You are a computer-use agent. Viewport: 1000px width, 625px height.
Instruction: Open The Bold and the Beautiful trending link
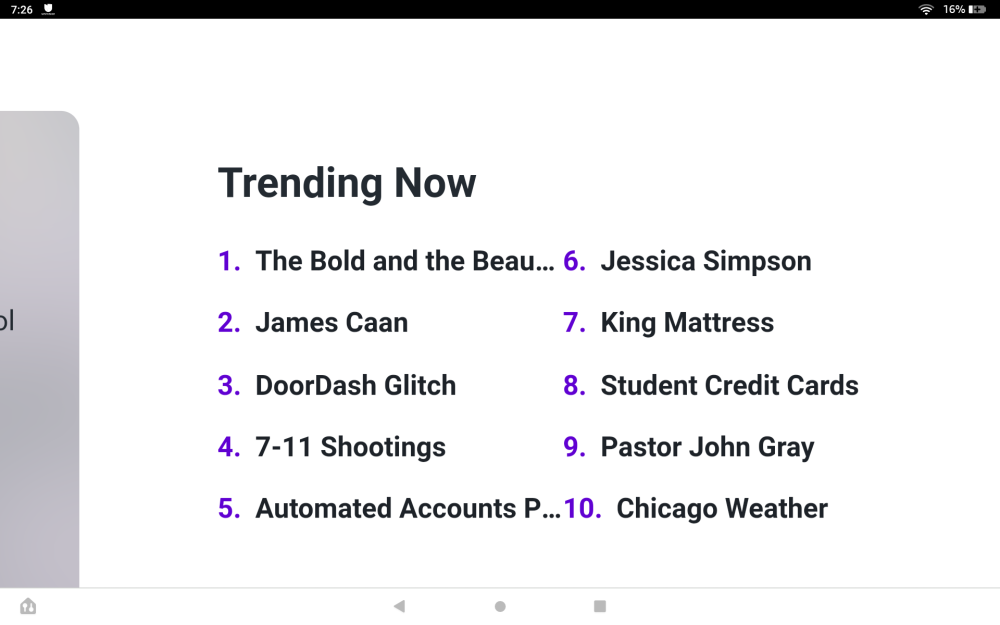coord(404,261)
